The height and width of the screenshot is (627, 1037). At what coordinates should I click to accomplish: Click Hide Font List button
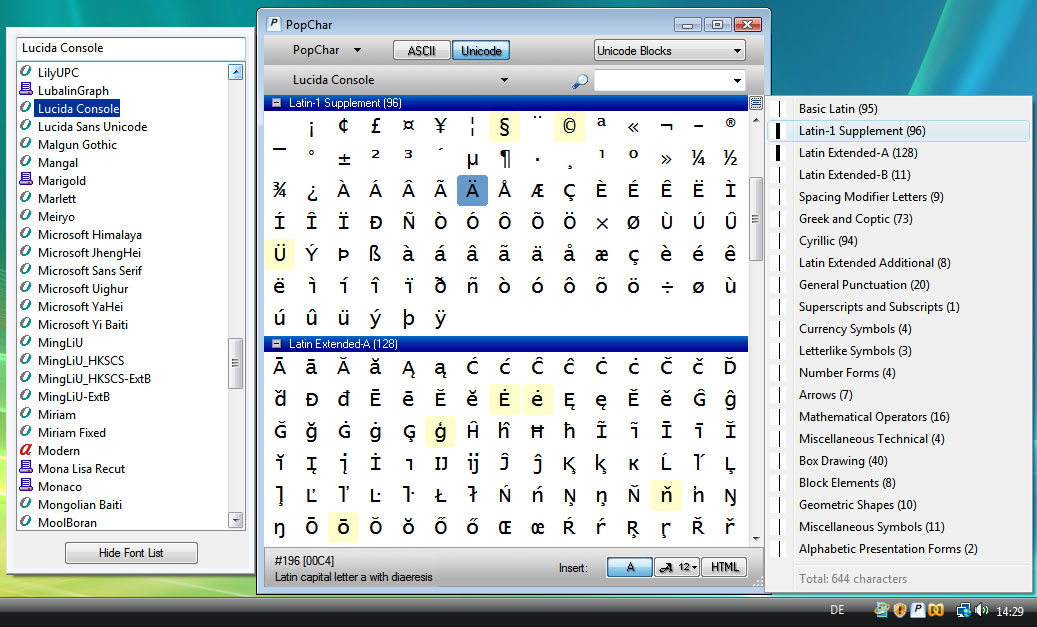pyautogui.click(x=131, y=553)
